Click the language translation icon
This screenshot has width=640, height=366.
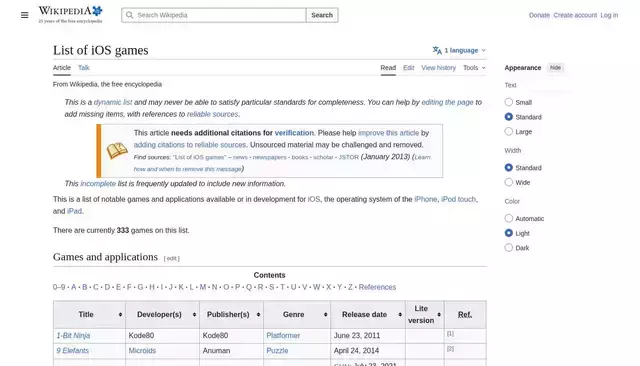tap(437, 50)
